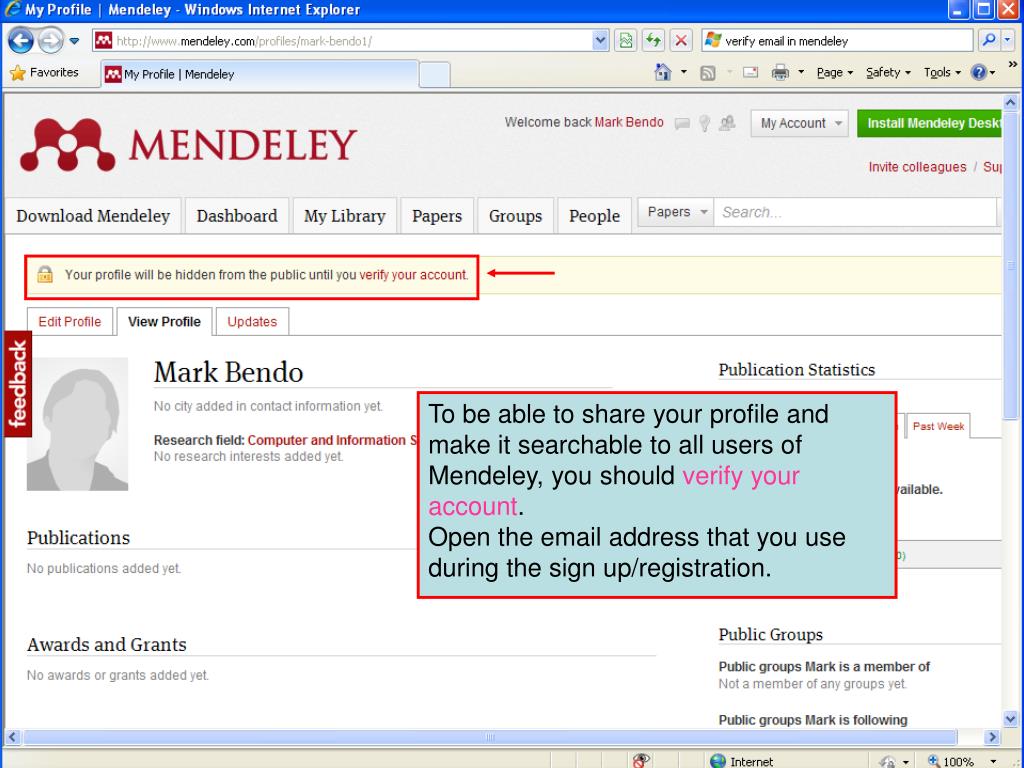The height and width of the screenshot is (768, 1024).
Task: Open the 100% zoom level dropdown arrow
Action: 993,761
